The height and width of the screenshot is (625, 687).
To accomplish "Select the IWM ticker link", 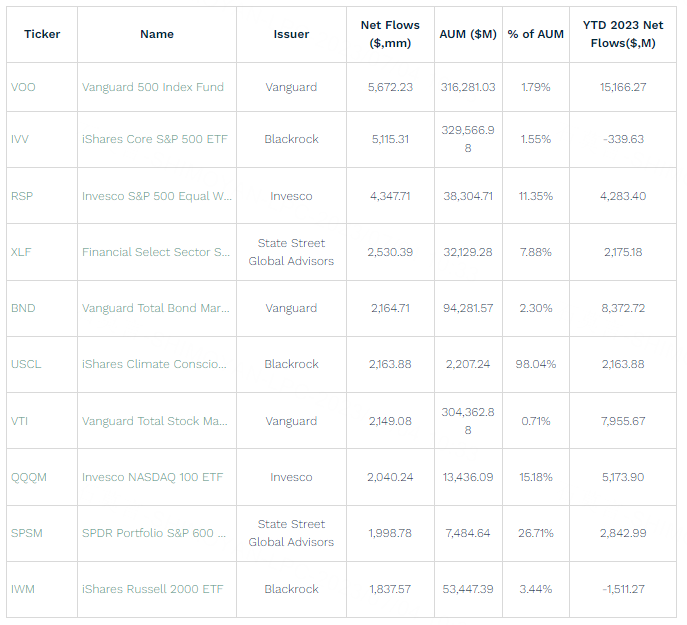I will [22, 589].
